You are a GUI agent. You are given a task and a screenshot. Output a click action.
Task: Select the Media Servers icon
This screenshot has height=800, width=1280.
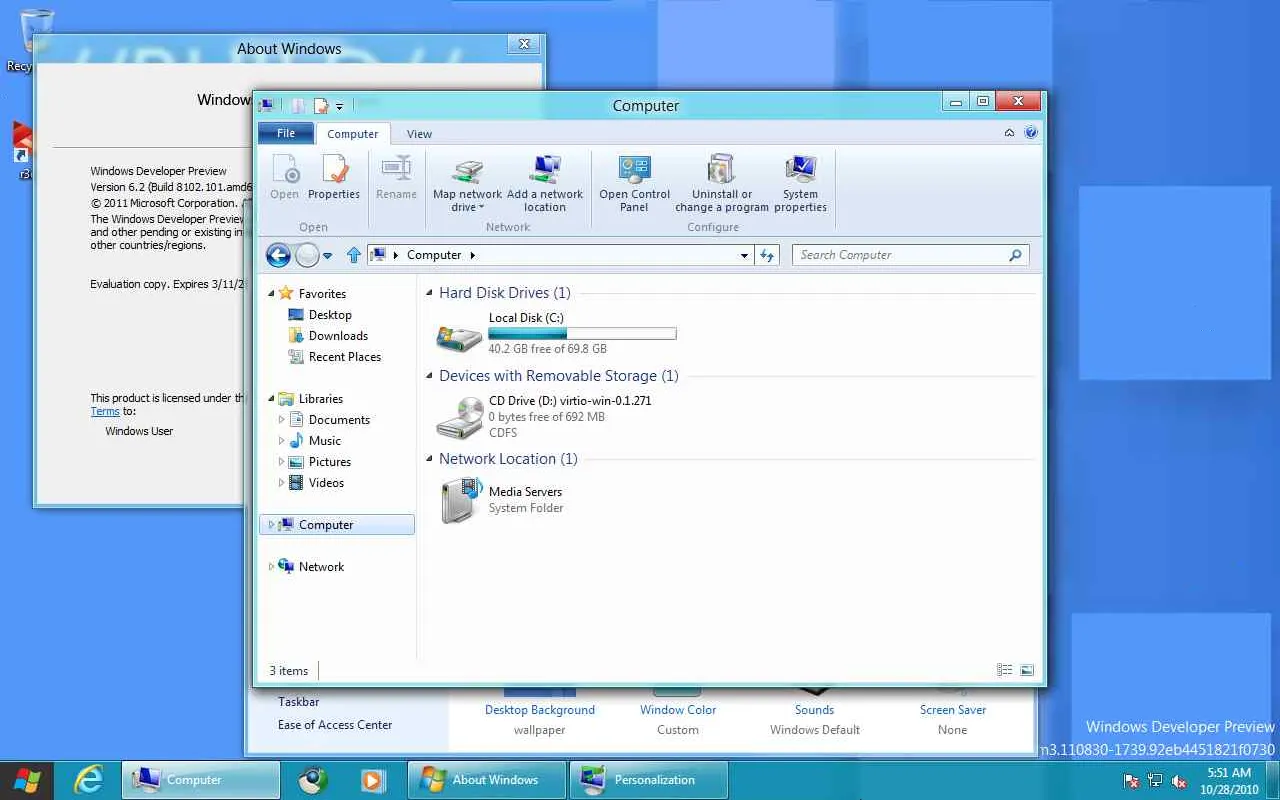(460, 500)
